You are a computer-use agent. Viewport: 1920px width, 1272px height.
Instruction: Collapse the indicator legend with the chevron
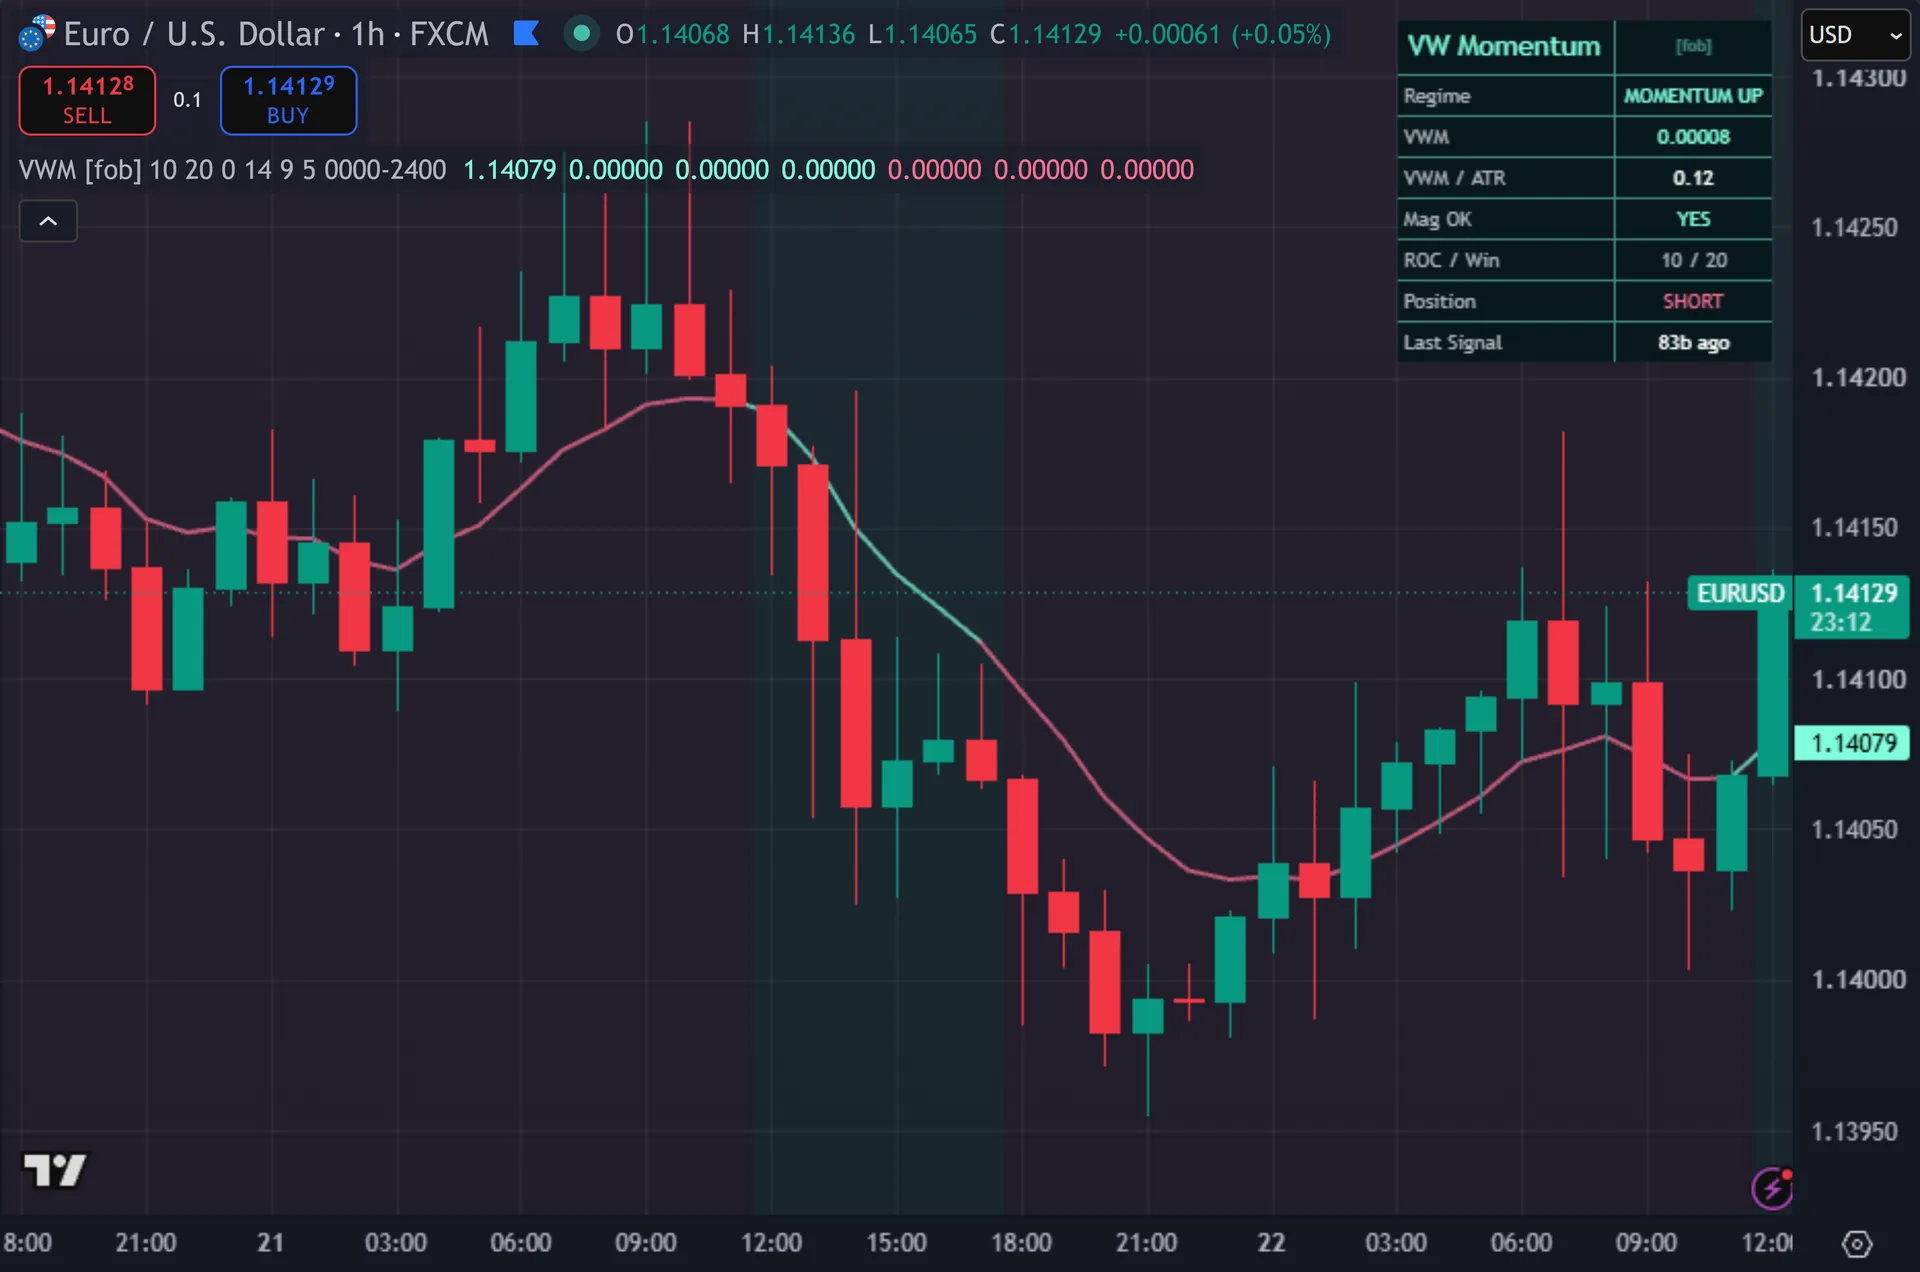point(48,221)
